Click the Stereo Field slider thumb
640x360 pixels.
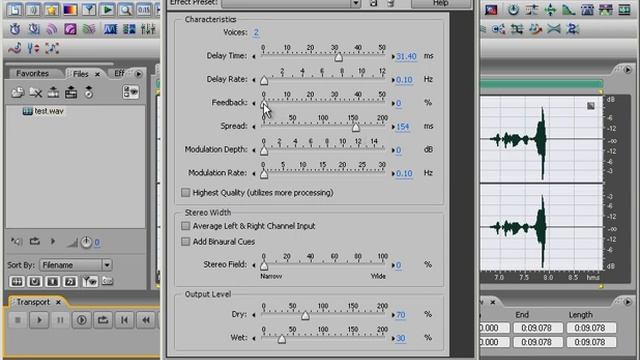point(264,266)
